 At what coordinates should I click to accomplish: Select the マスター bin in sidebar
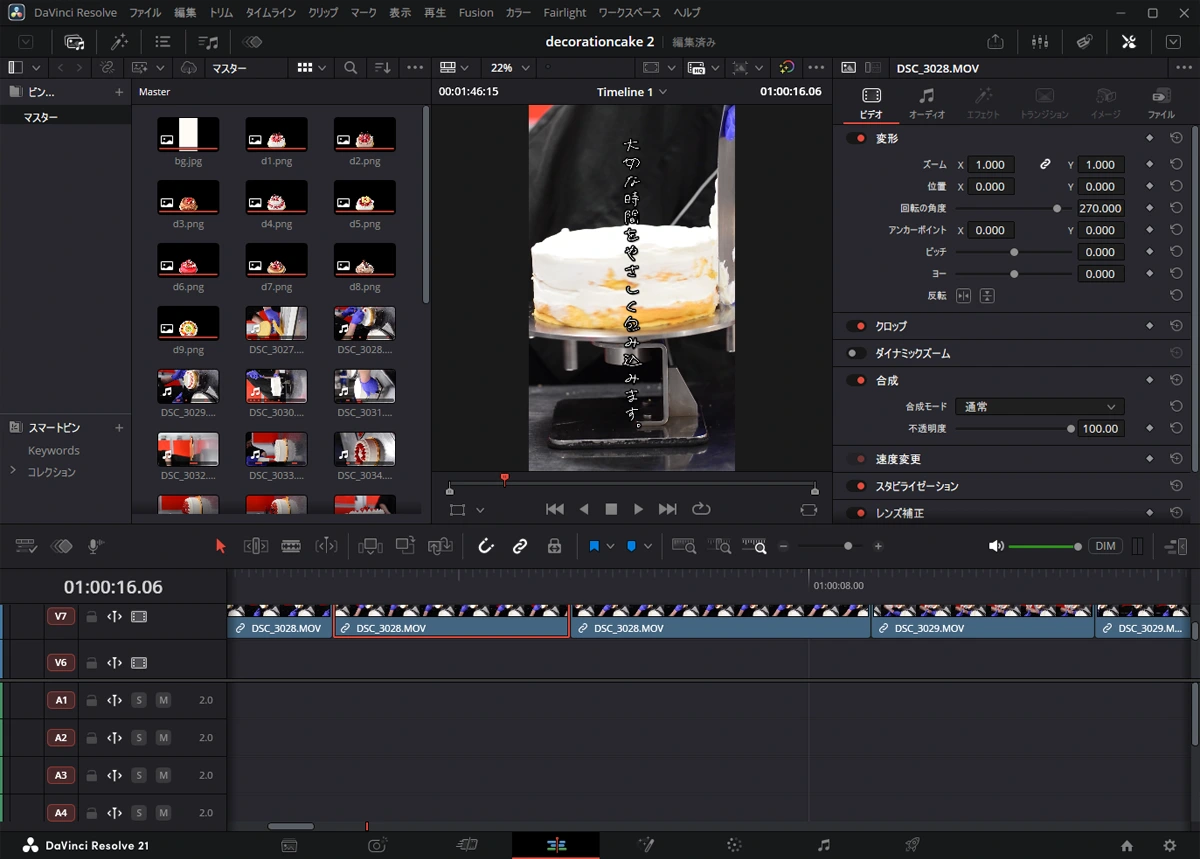[x=41, y=117]
